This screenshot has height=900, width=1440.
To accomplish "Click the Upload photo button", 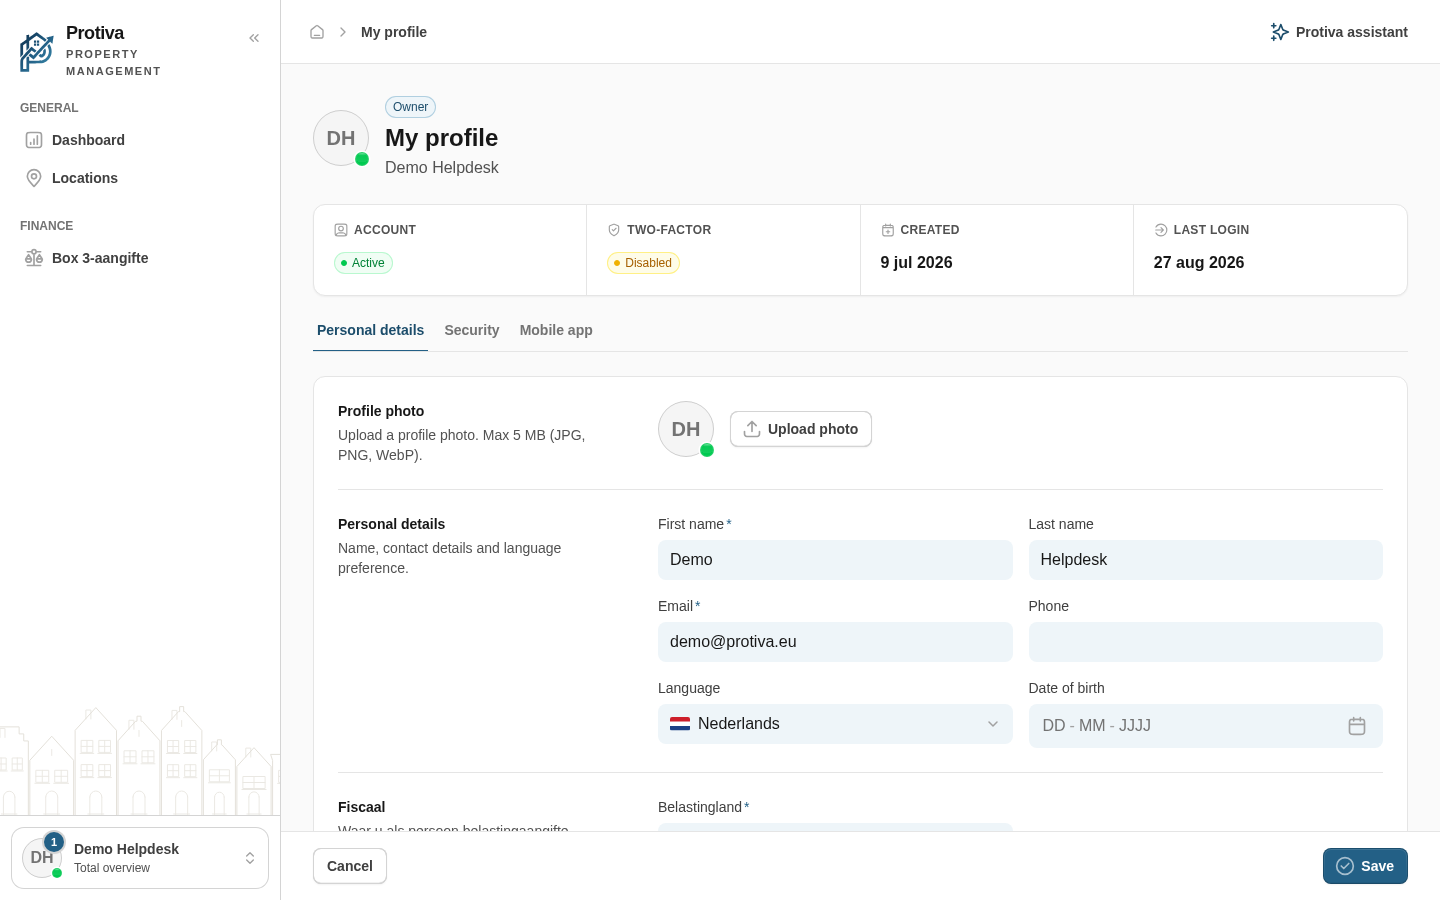I will (801, 429).
